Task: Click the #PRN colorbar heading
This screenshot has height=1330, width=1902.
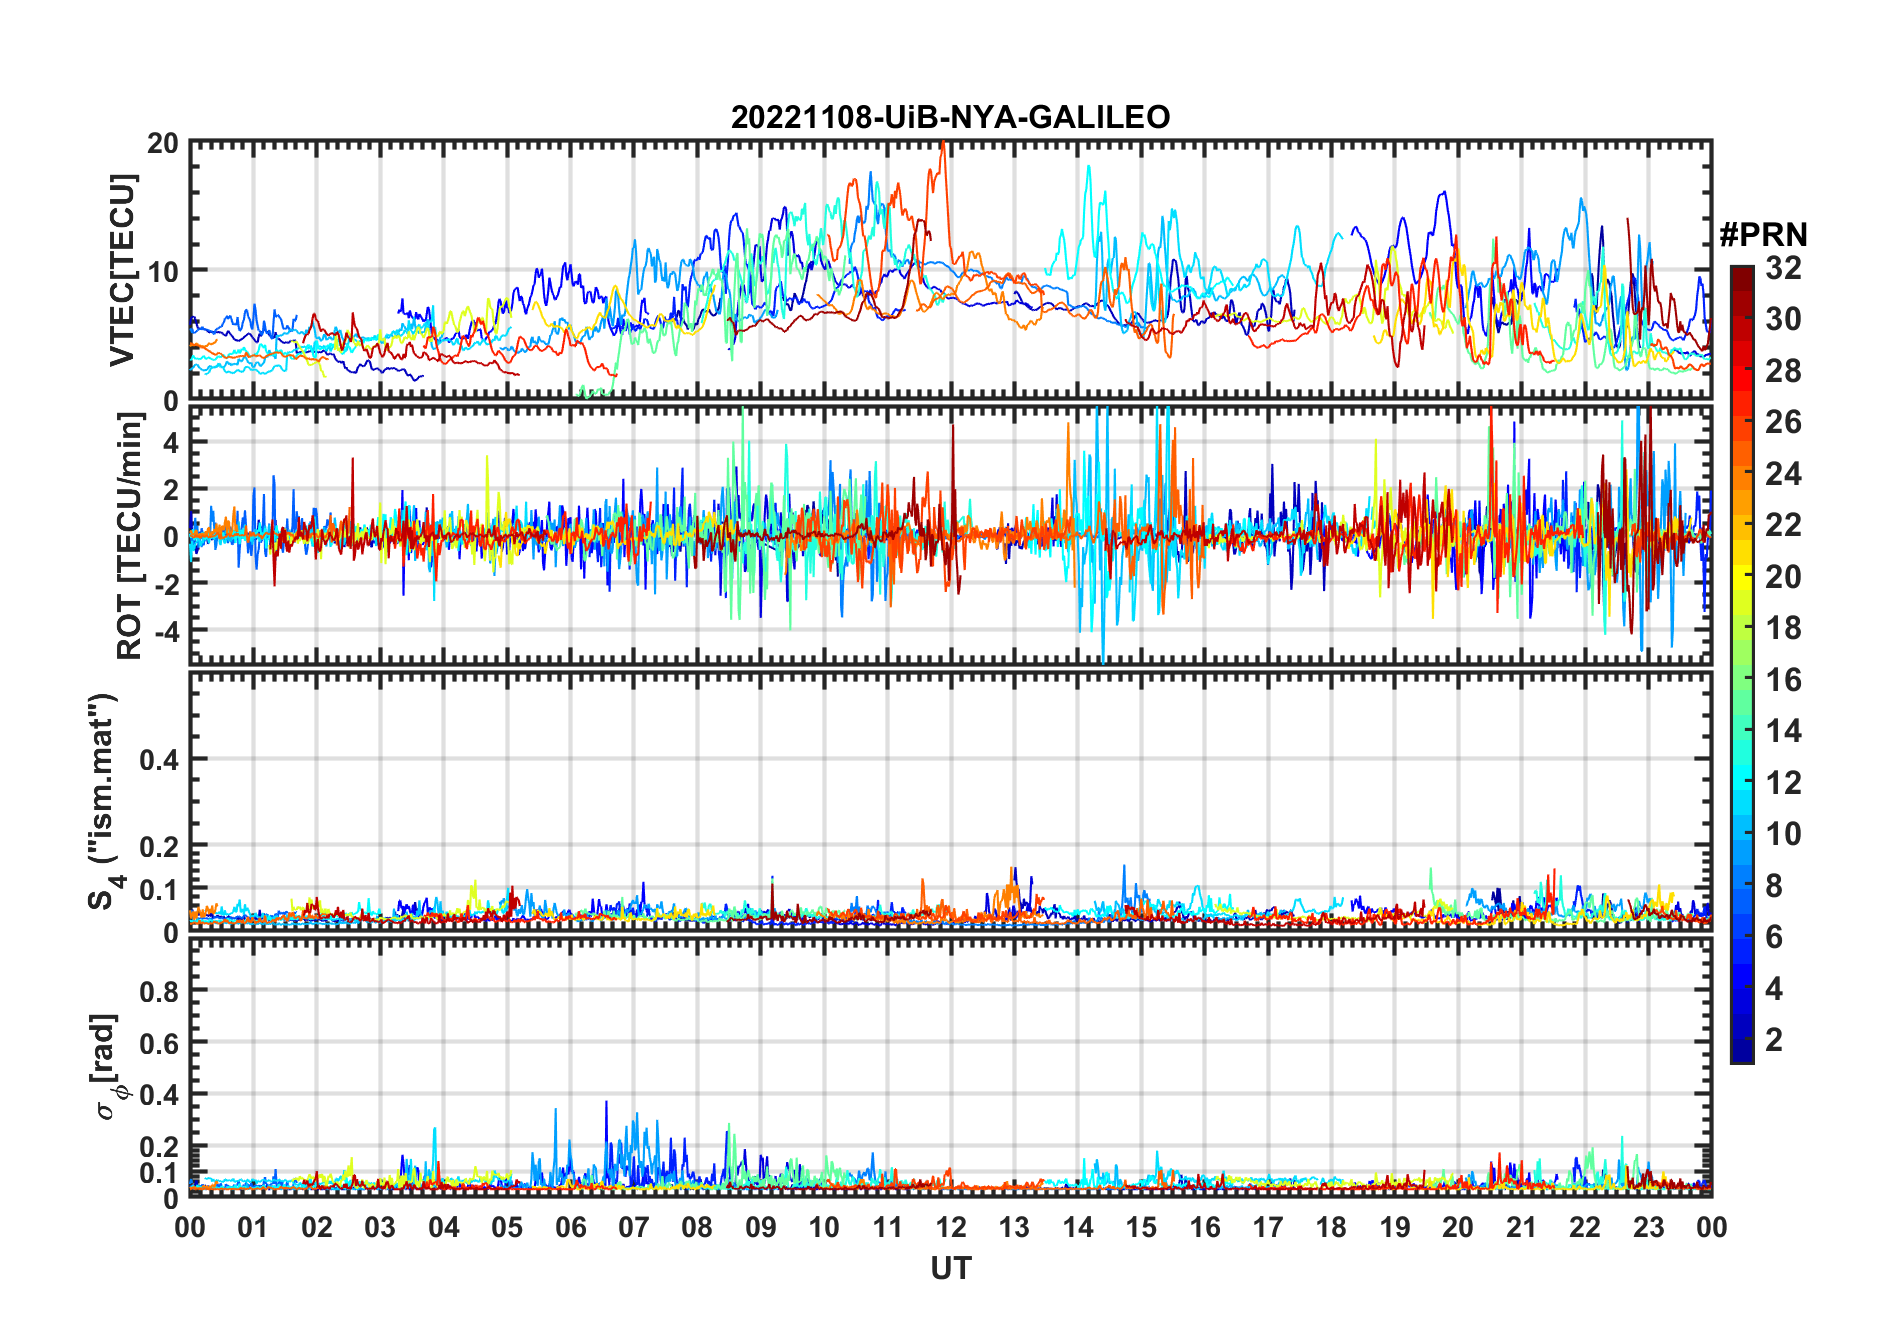Action: click(x=1763, y=235)
